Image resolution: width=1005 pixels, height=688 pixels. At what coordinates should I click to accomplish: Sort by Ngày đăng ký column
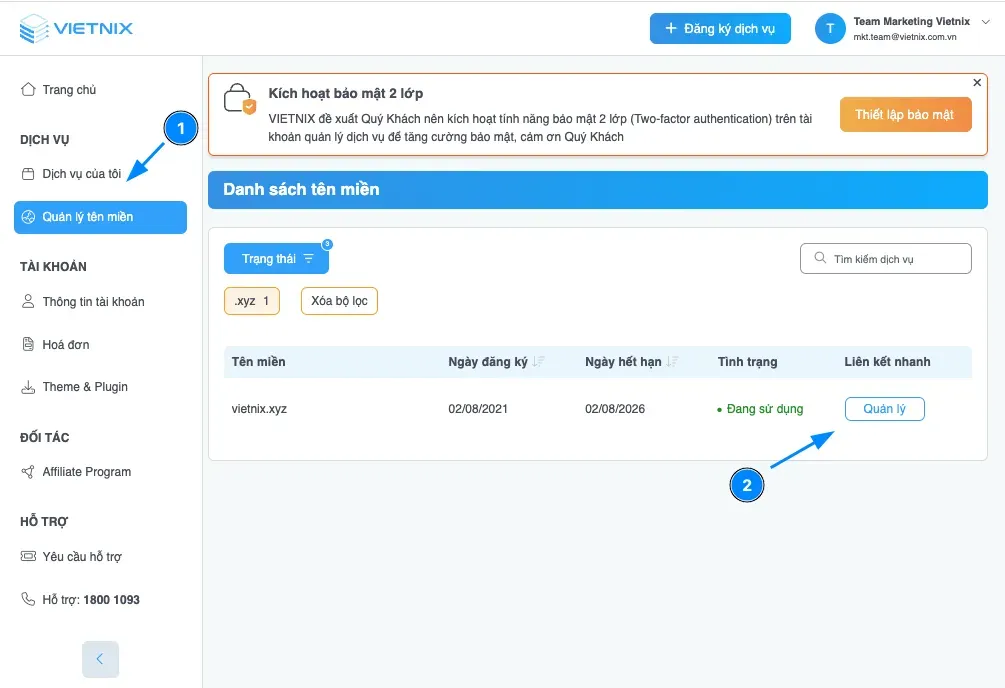point(539,362)
